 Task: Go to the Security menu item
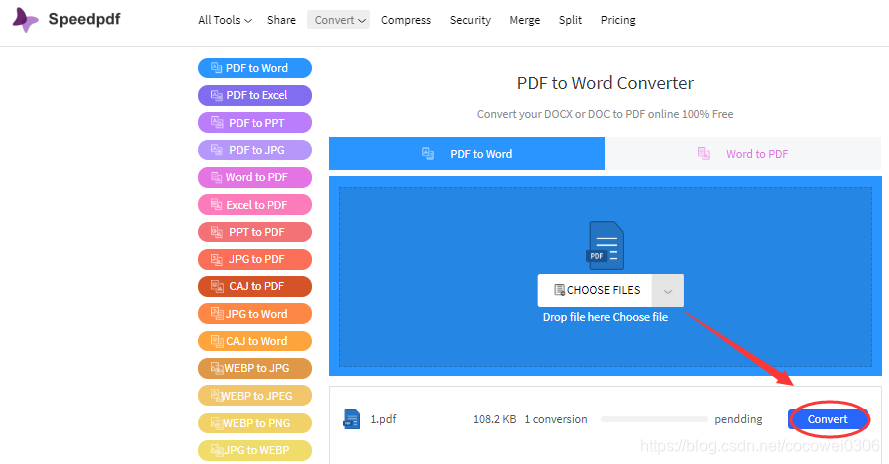click(470, 20)
